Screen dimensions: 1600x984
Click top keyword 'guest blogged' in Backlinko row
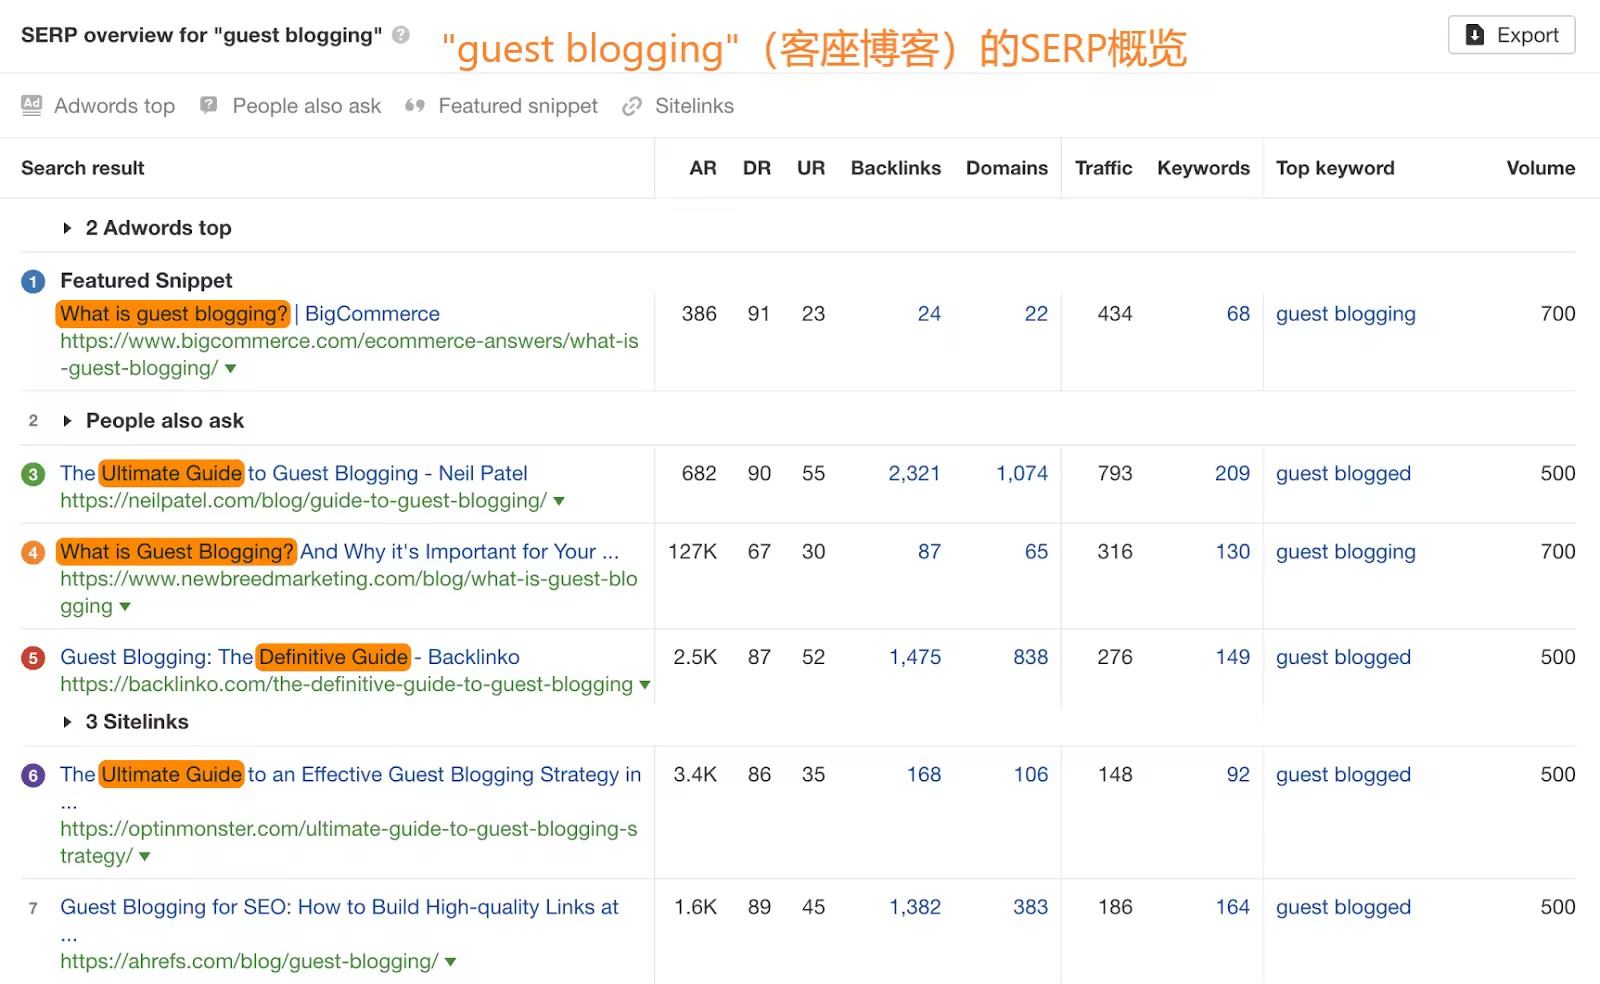point(1343,657)
